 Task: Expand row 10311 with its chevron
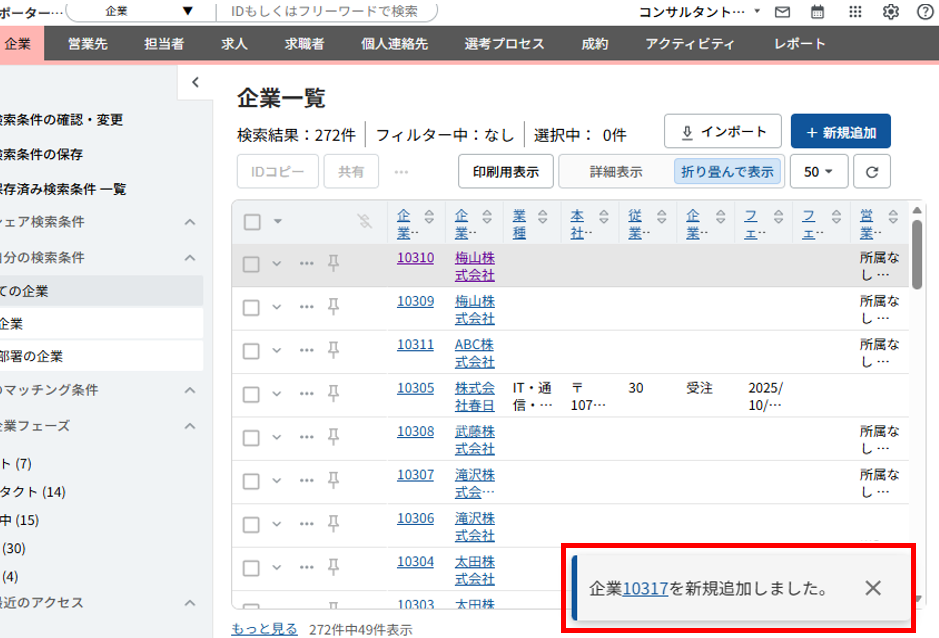pos(277,348)
